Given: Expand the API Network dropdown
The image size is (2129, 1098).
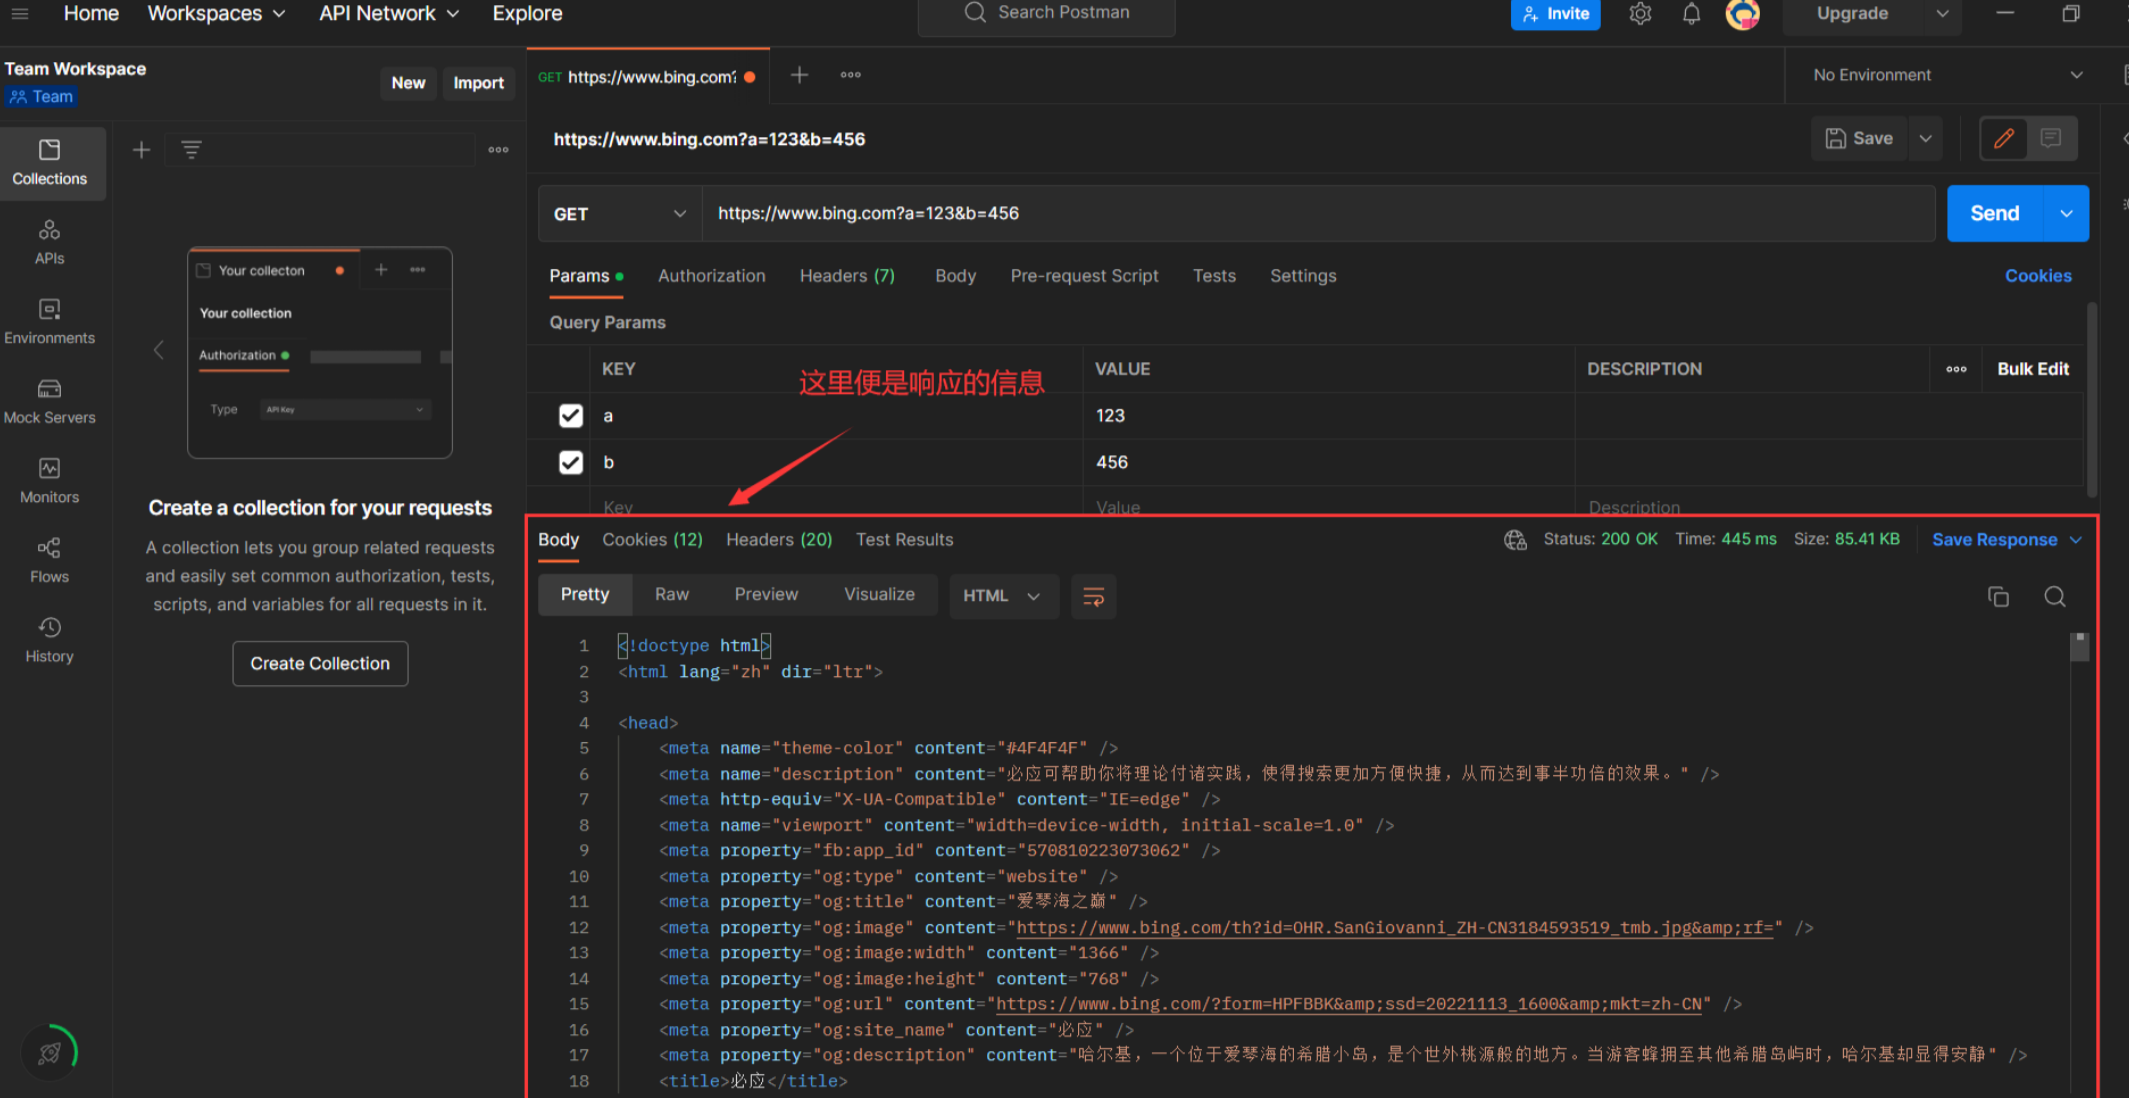Looking at the screenshot, I should click(389, 13).
